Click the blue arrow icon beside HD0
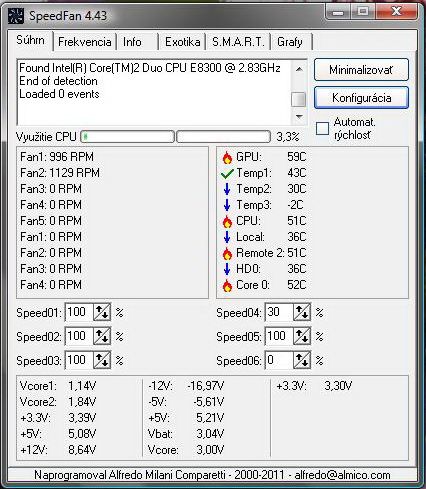426x489 pixels. 227,269
